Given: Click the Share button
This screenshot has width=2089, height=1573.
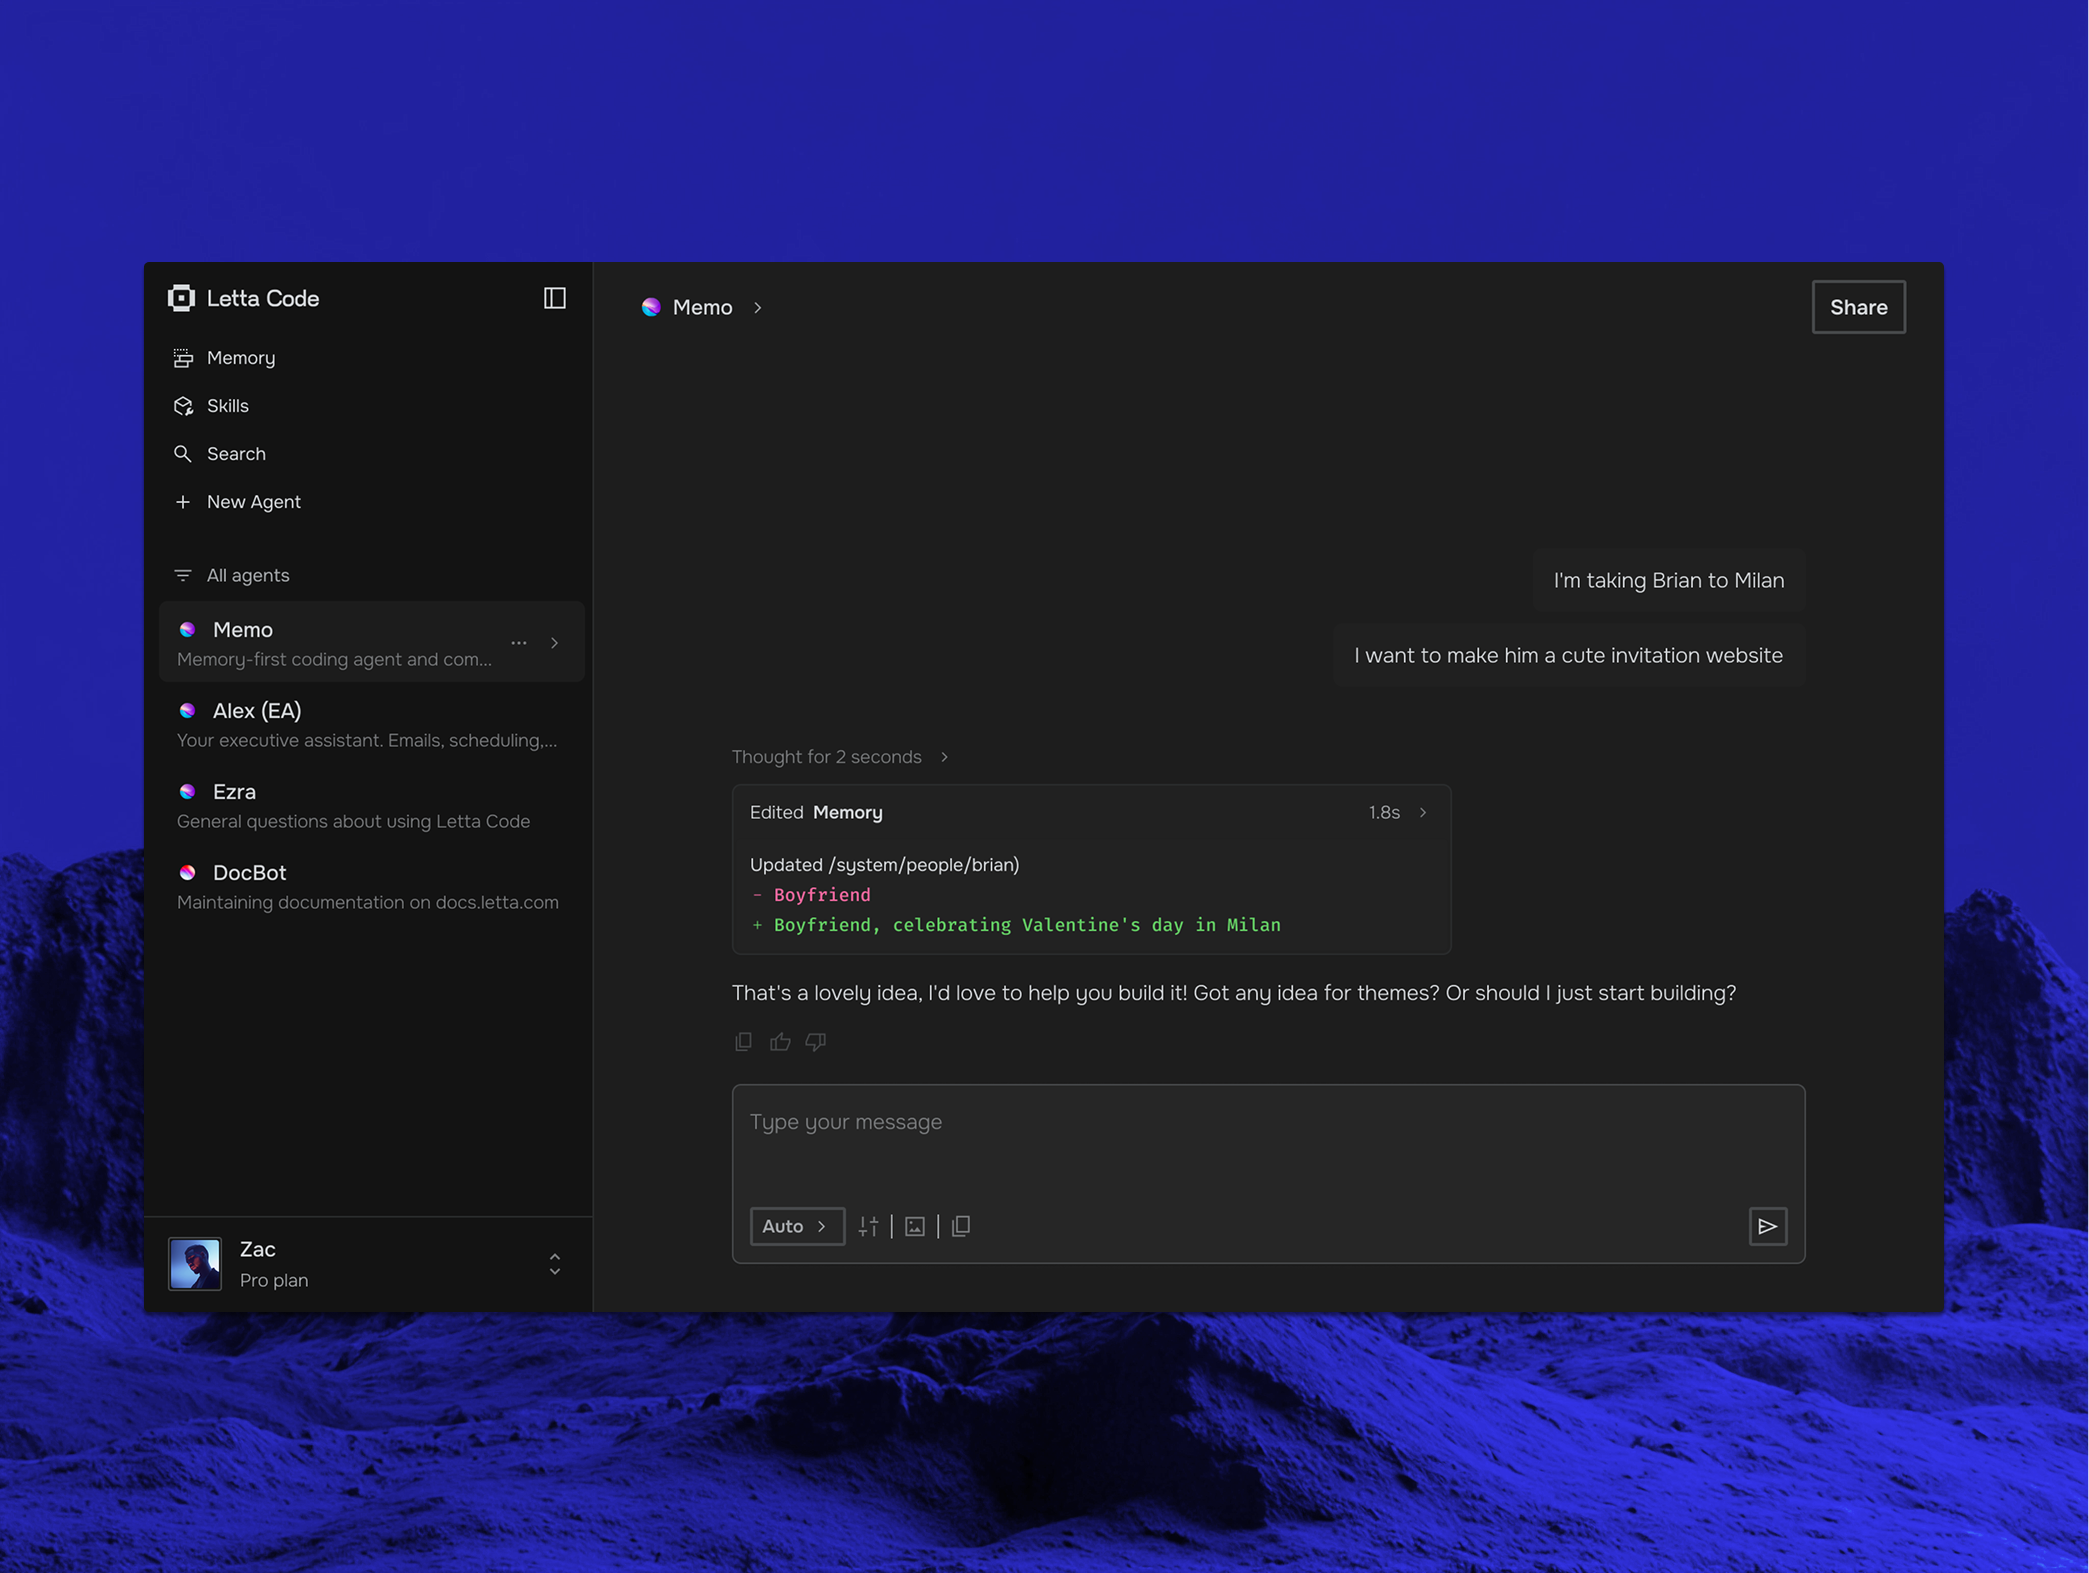Looking at the screenshot, I should coord(1857,307).
